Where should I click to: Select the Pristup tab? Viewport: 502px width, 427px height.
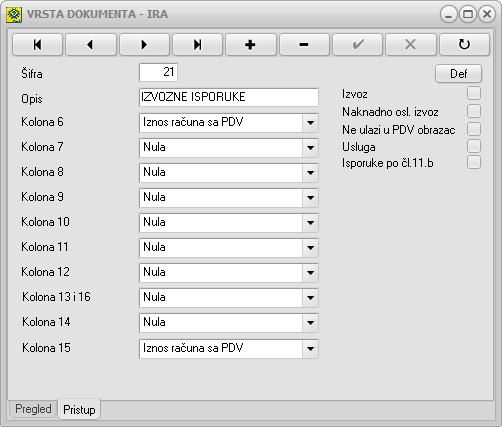[x=79, y=409]
